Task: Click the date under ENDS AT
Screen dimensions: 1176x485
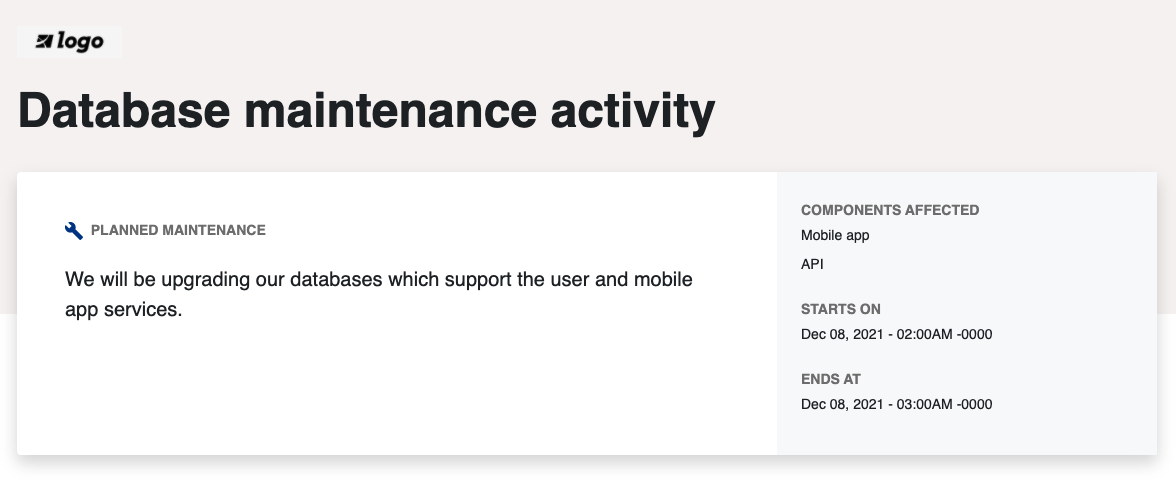Action: pos(841,405)
